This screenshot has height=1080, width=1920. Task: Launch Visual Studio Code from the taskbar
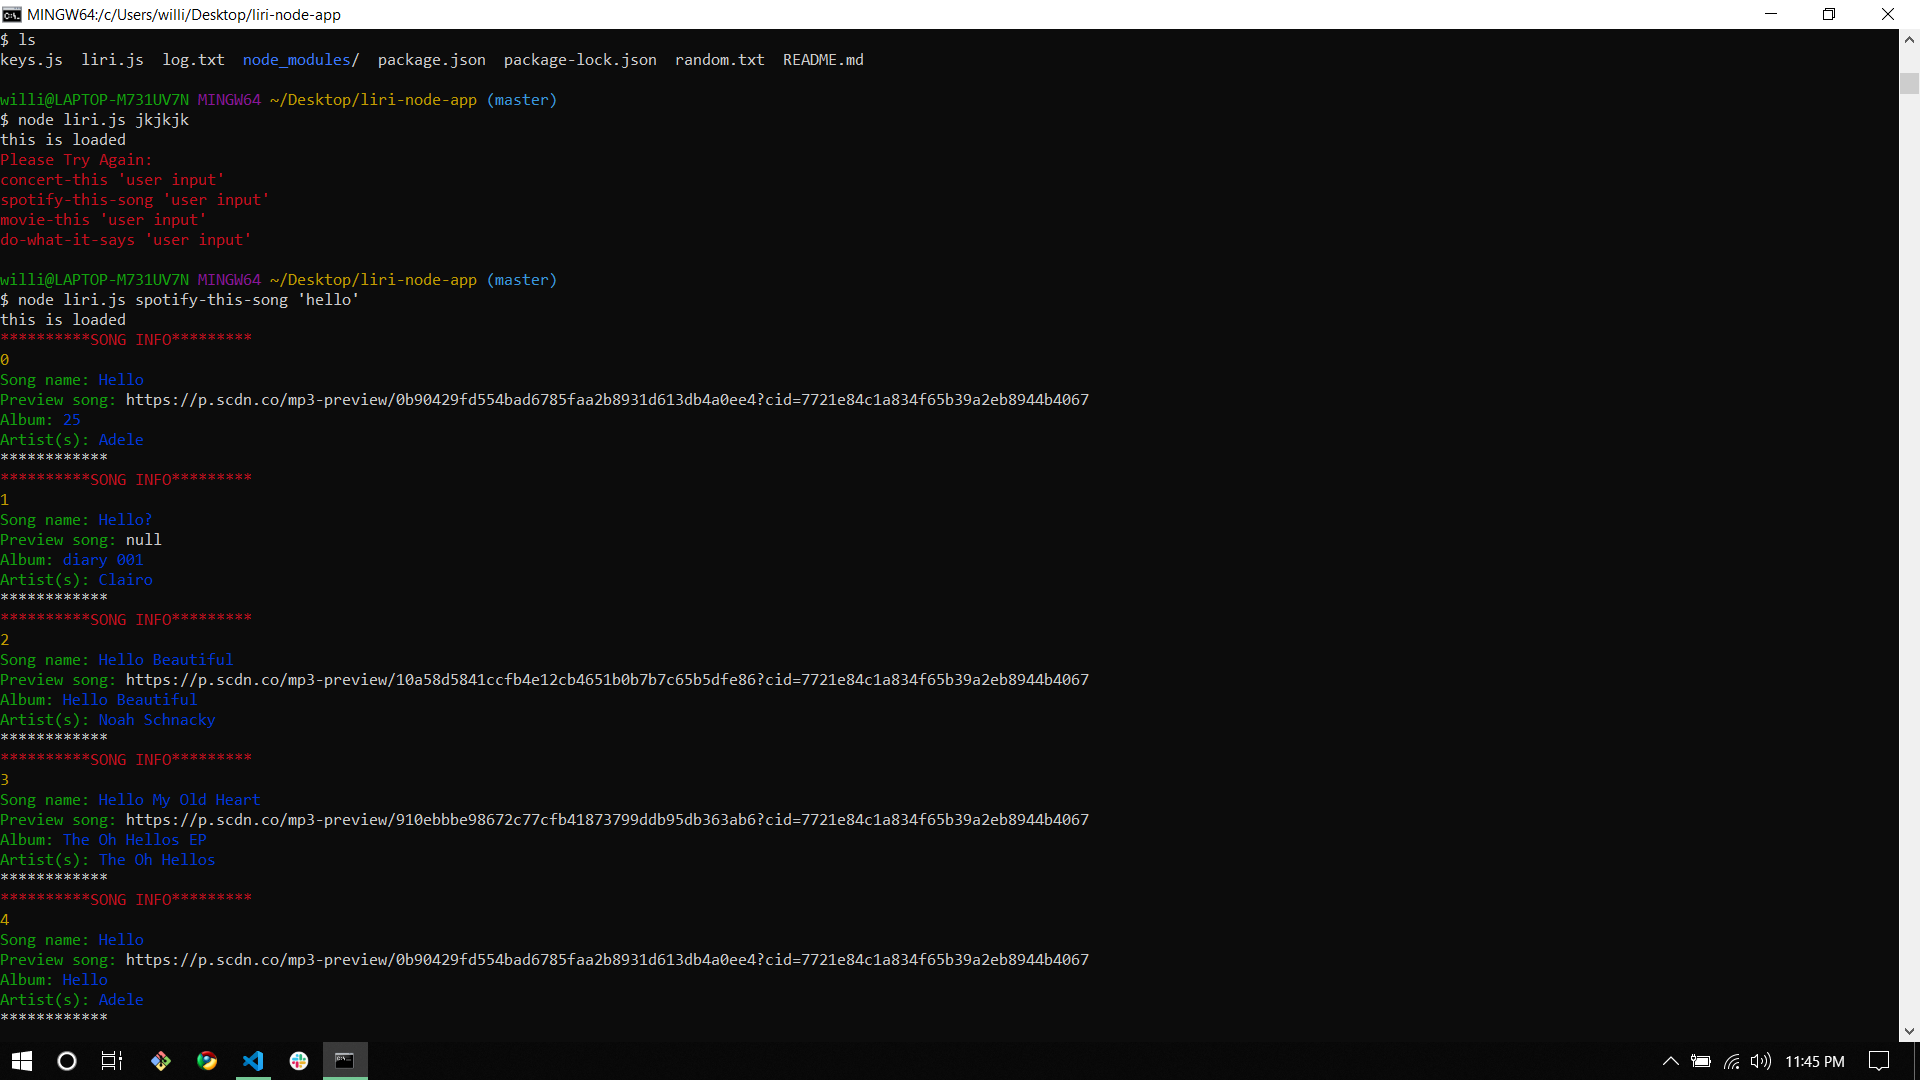point(253,1061)
